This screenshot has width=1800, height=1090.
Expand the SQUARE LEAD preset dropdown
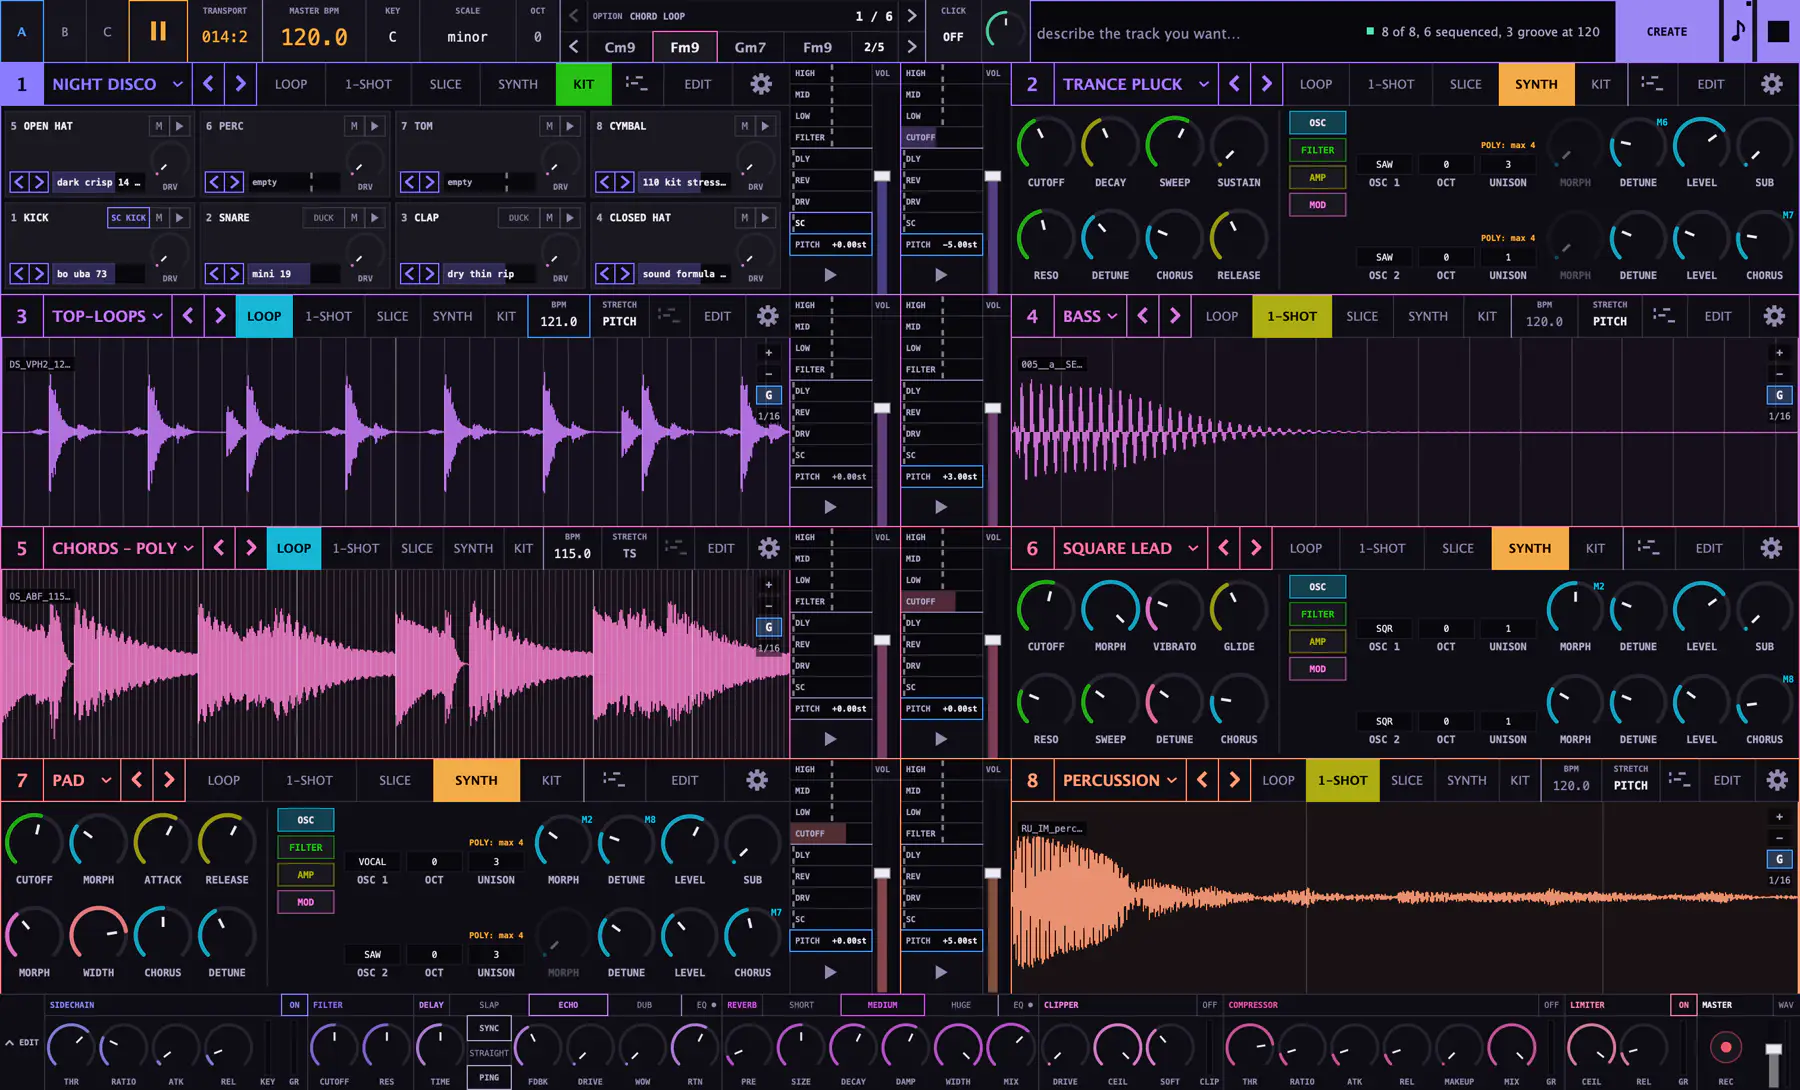(1193, 548)
